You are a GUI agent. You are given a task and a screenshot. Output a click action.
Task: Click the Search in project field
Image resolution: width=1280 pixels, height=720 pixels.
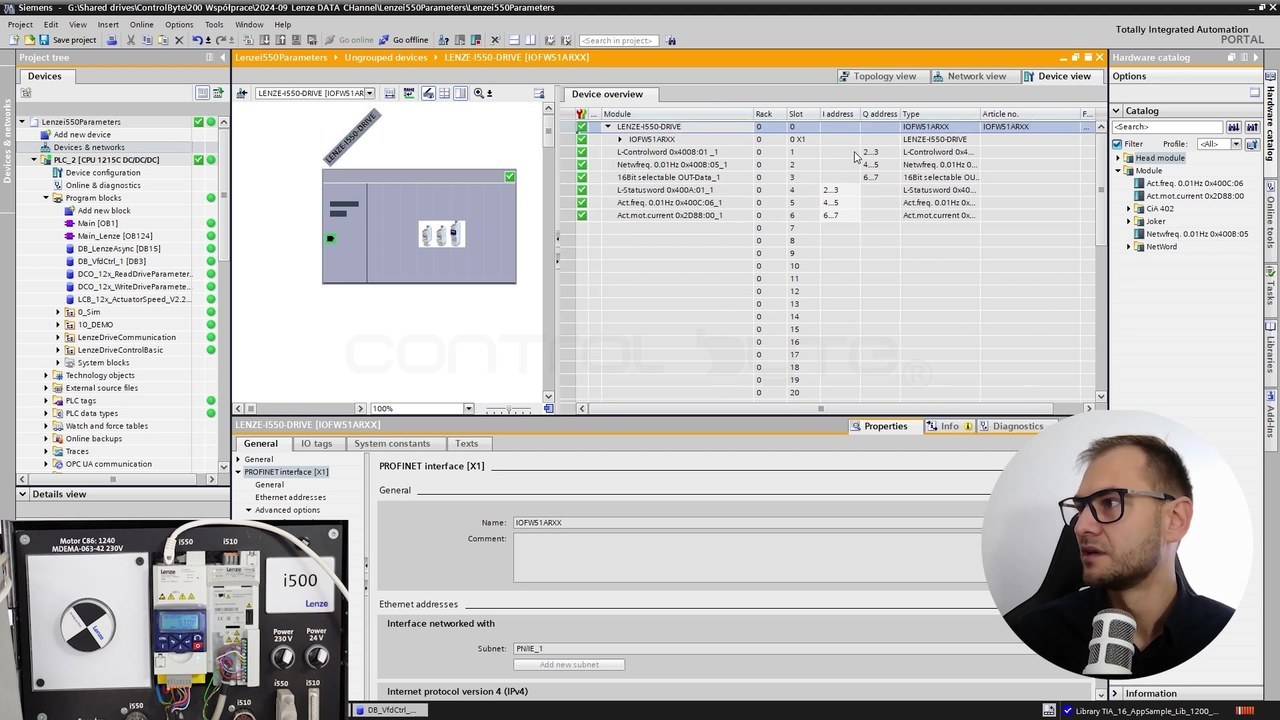pos(619,40)
